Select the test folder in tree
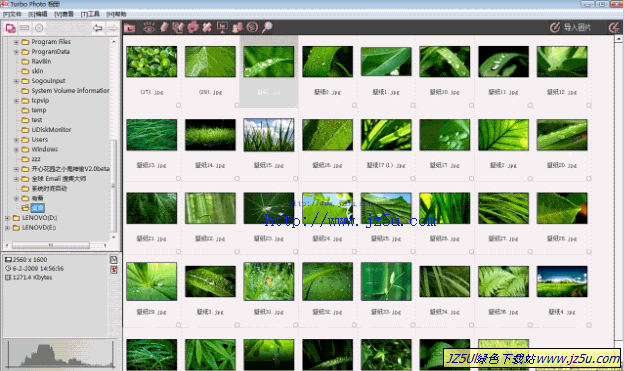 tap(37, 120)
